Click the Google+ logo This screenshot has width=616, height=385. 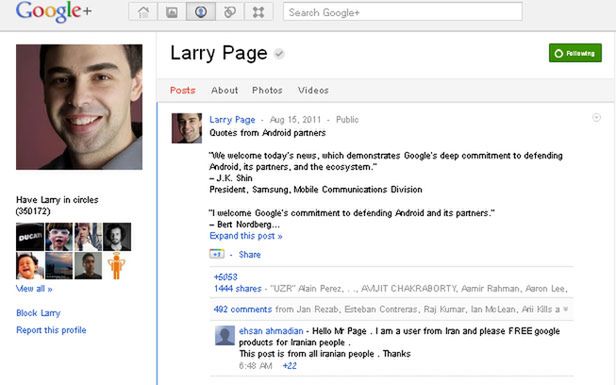[54, 11]
